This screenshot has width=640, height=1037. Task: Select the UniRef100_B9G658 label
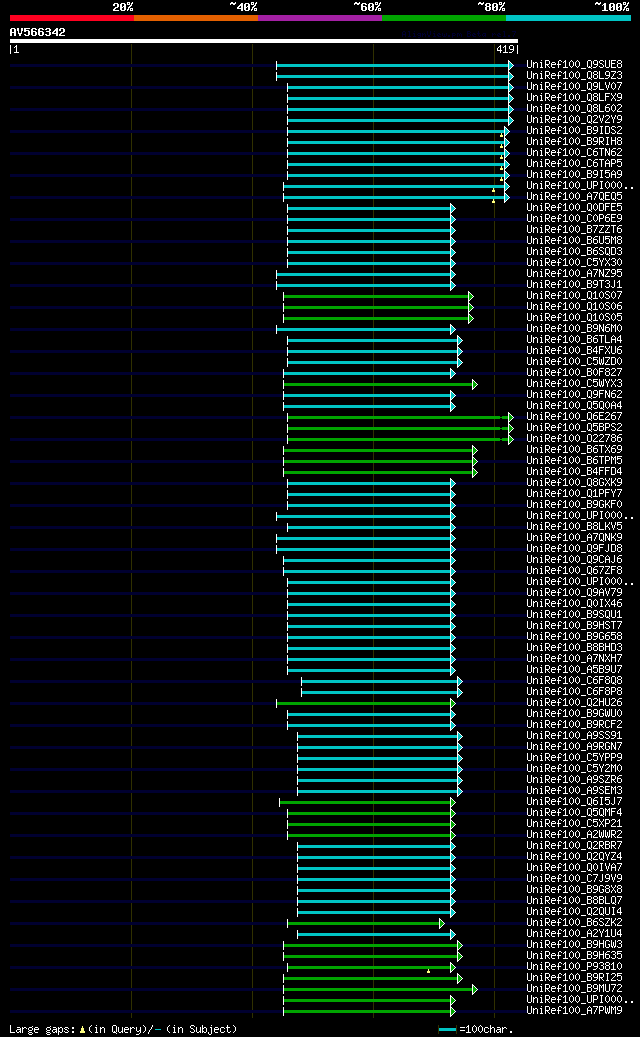[574, 636]
